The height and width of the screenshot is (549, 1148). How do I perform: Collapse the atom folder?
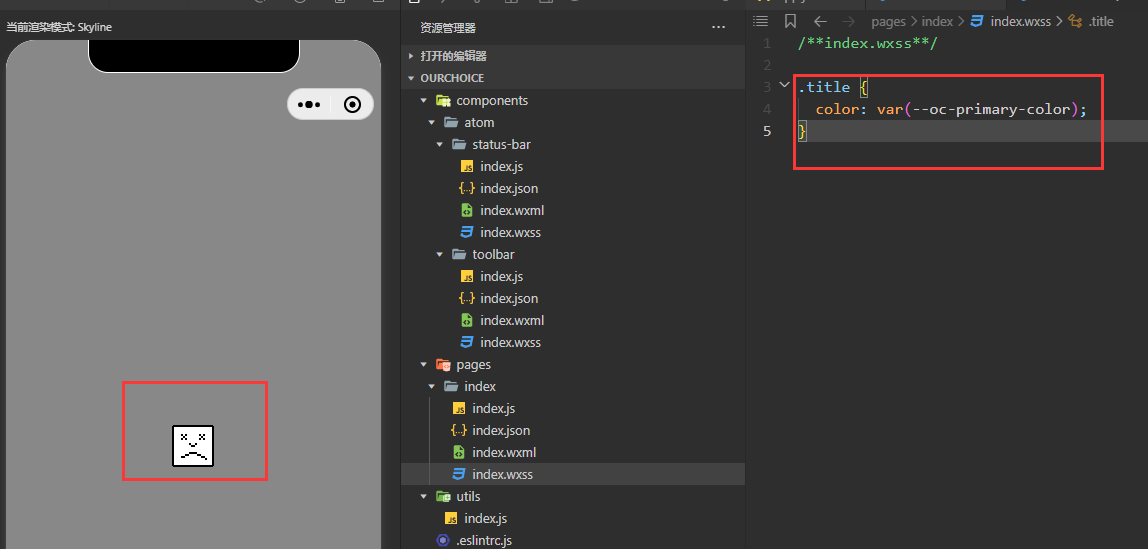tap(432, 122)
